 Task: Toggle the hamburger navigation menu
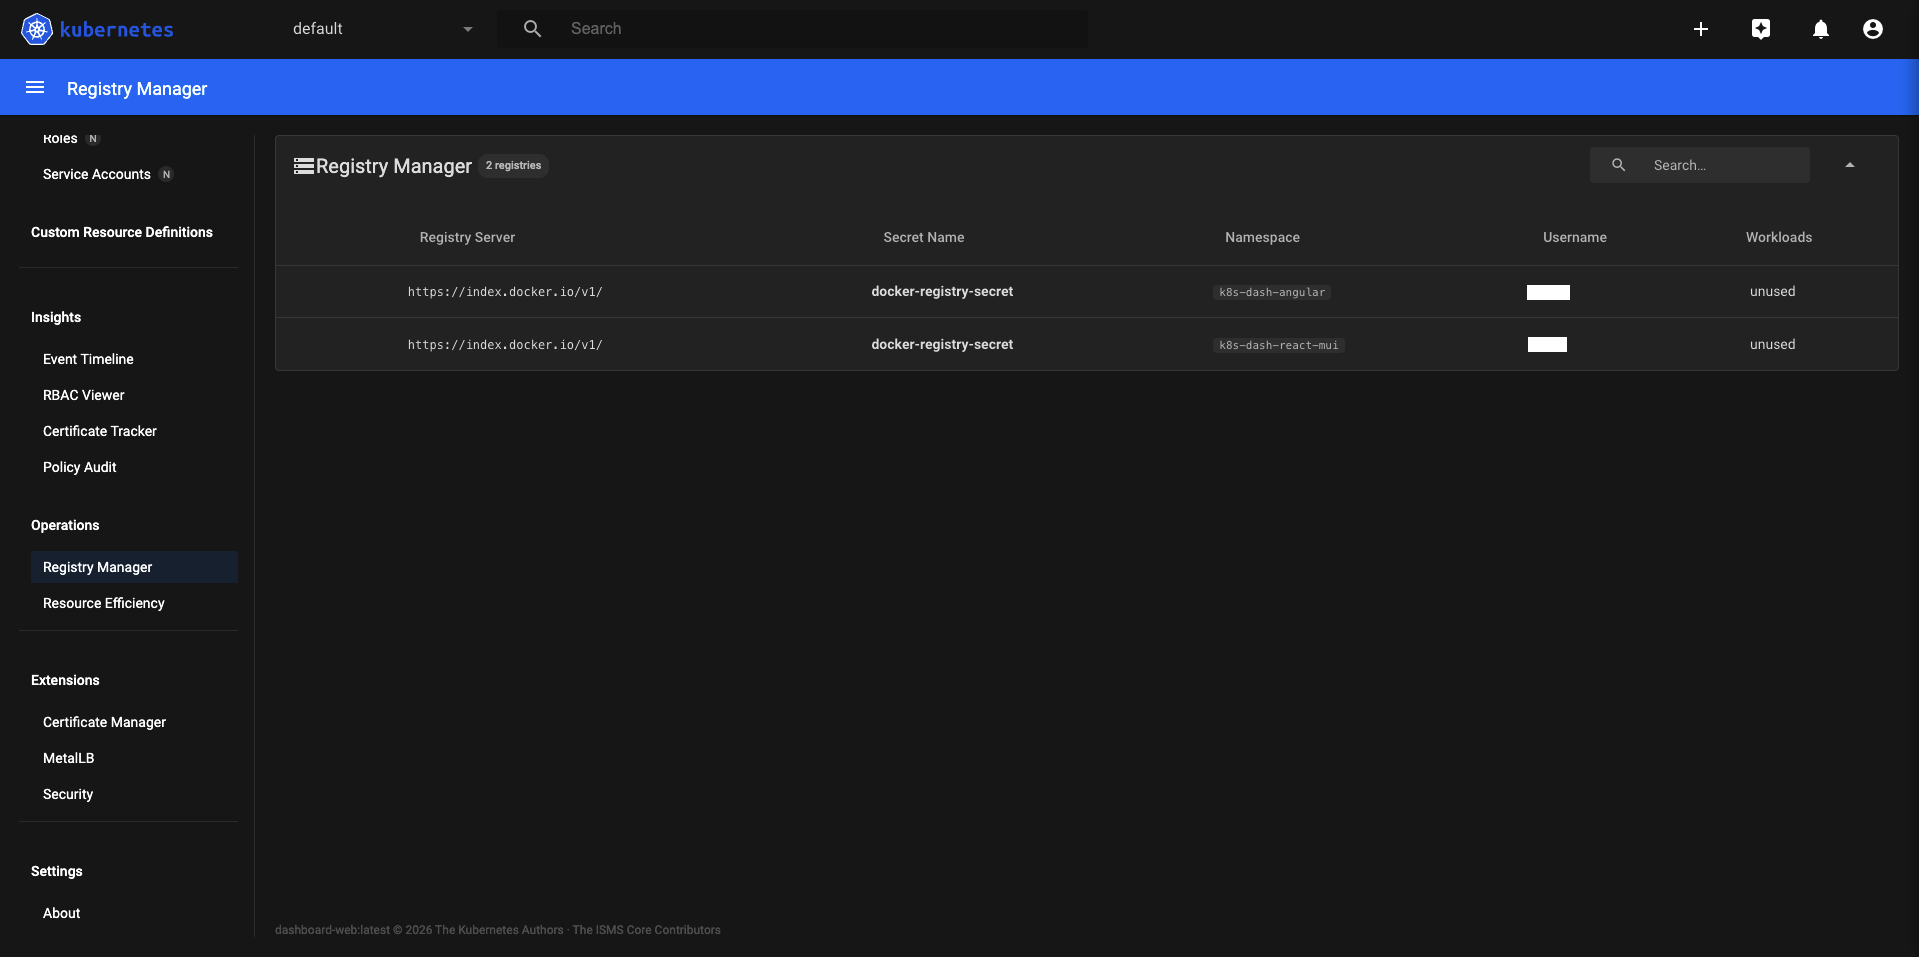(x=35, y=87)
